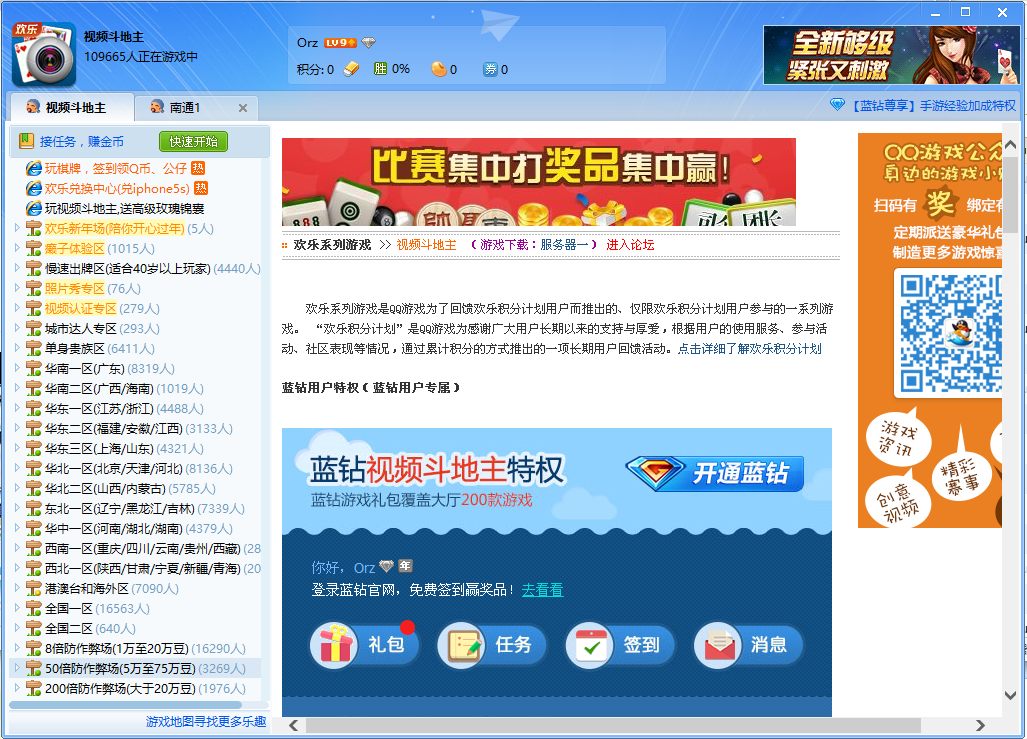Click the 游戏地图寻找更多乐趣 link

click(205, 721)
